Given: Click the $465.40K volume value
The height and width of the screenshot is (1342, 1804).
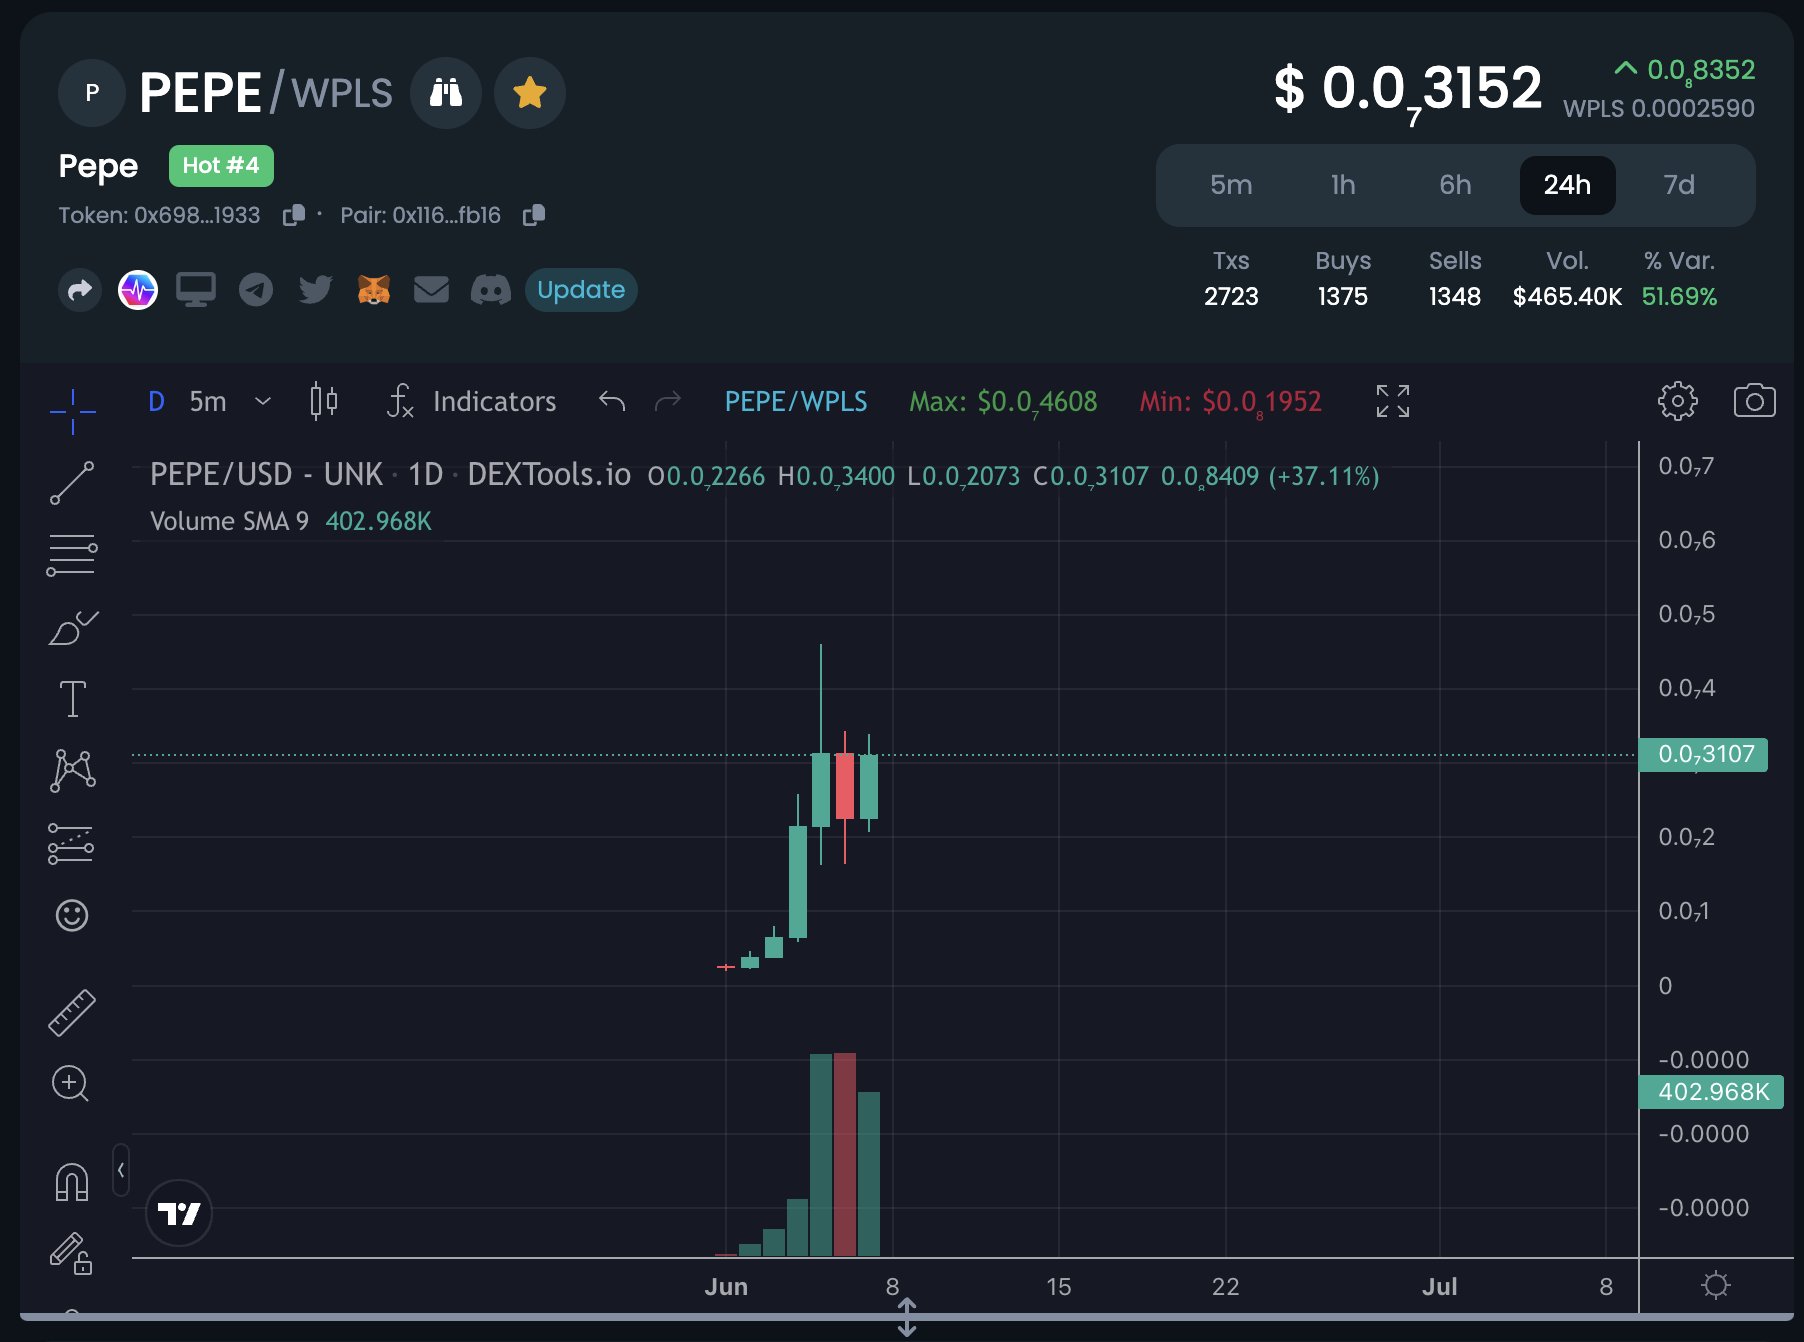Looking at the screenshot, I should [x=1567, y=297].
